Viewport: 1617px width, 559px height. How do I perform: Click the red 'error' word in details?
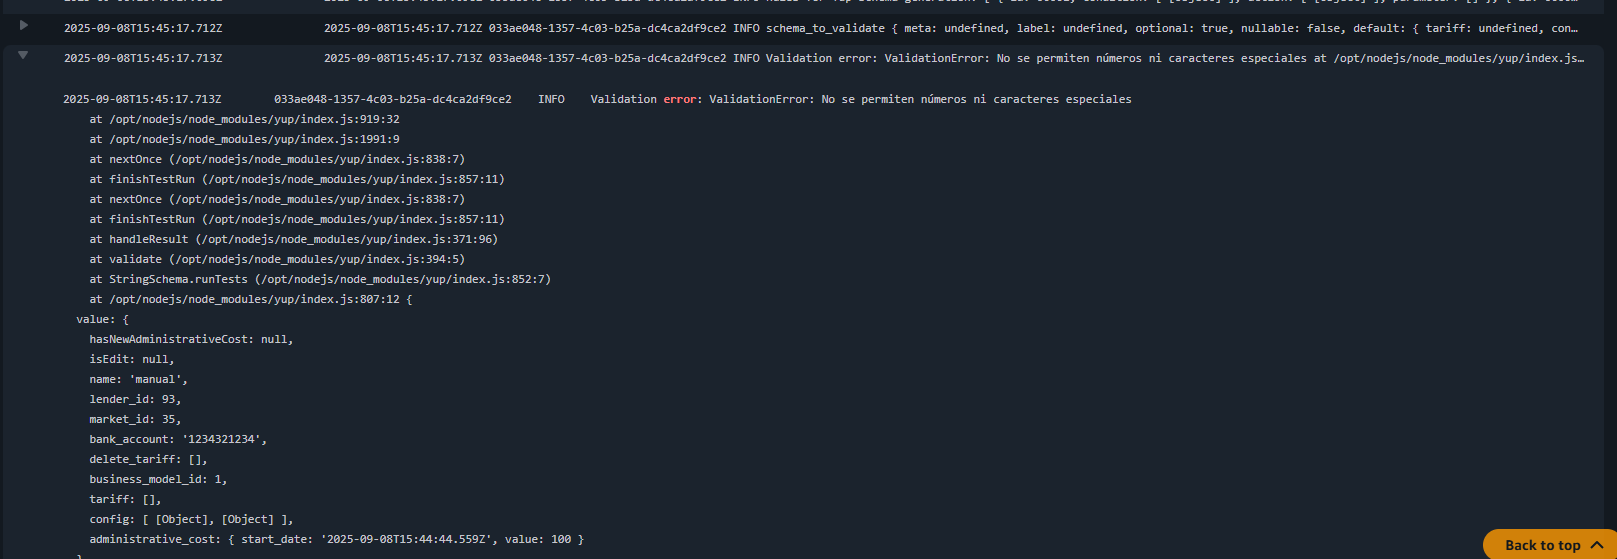coord(682,99)
